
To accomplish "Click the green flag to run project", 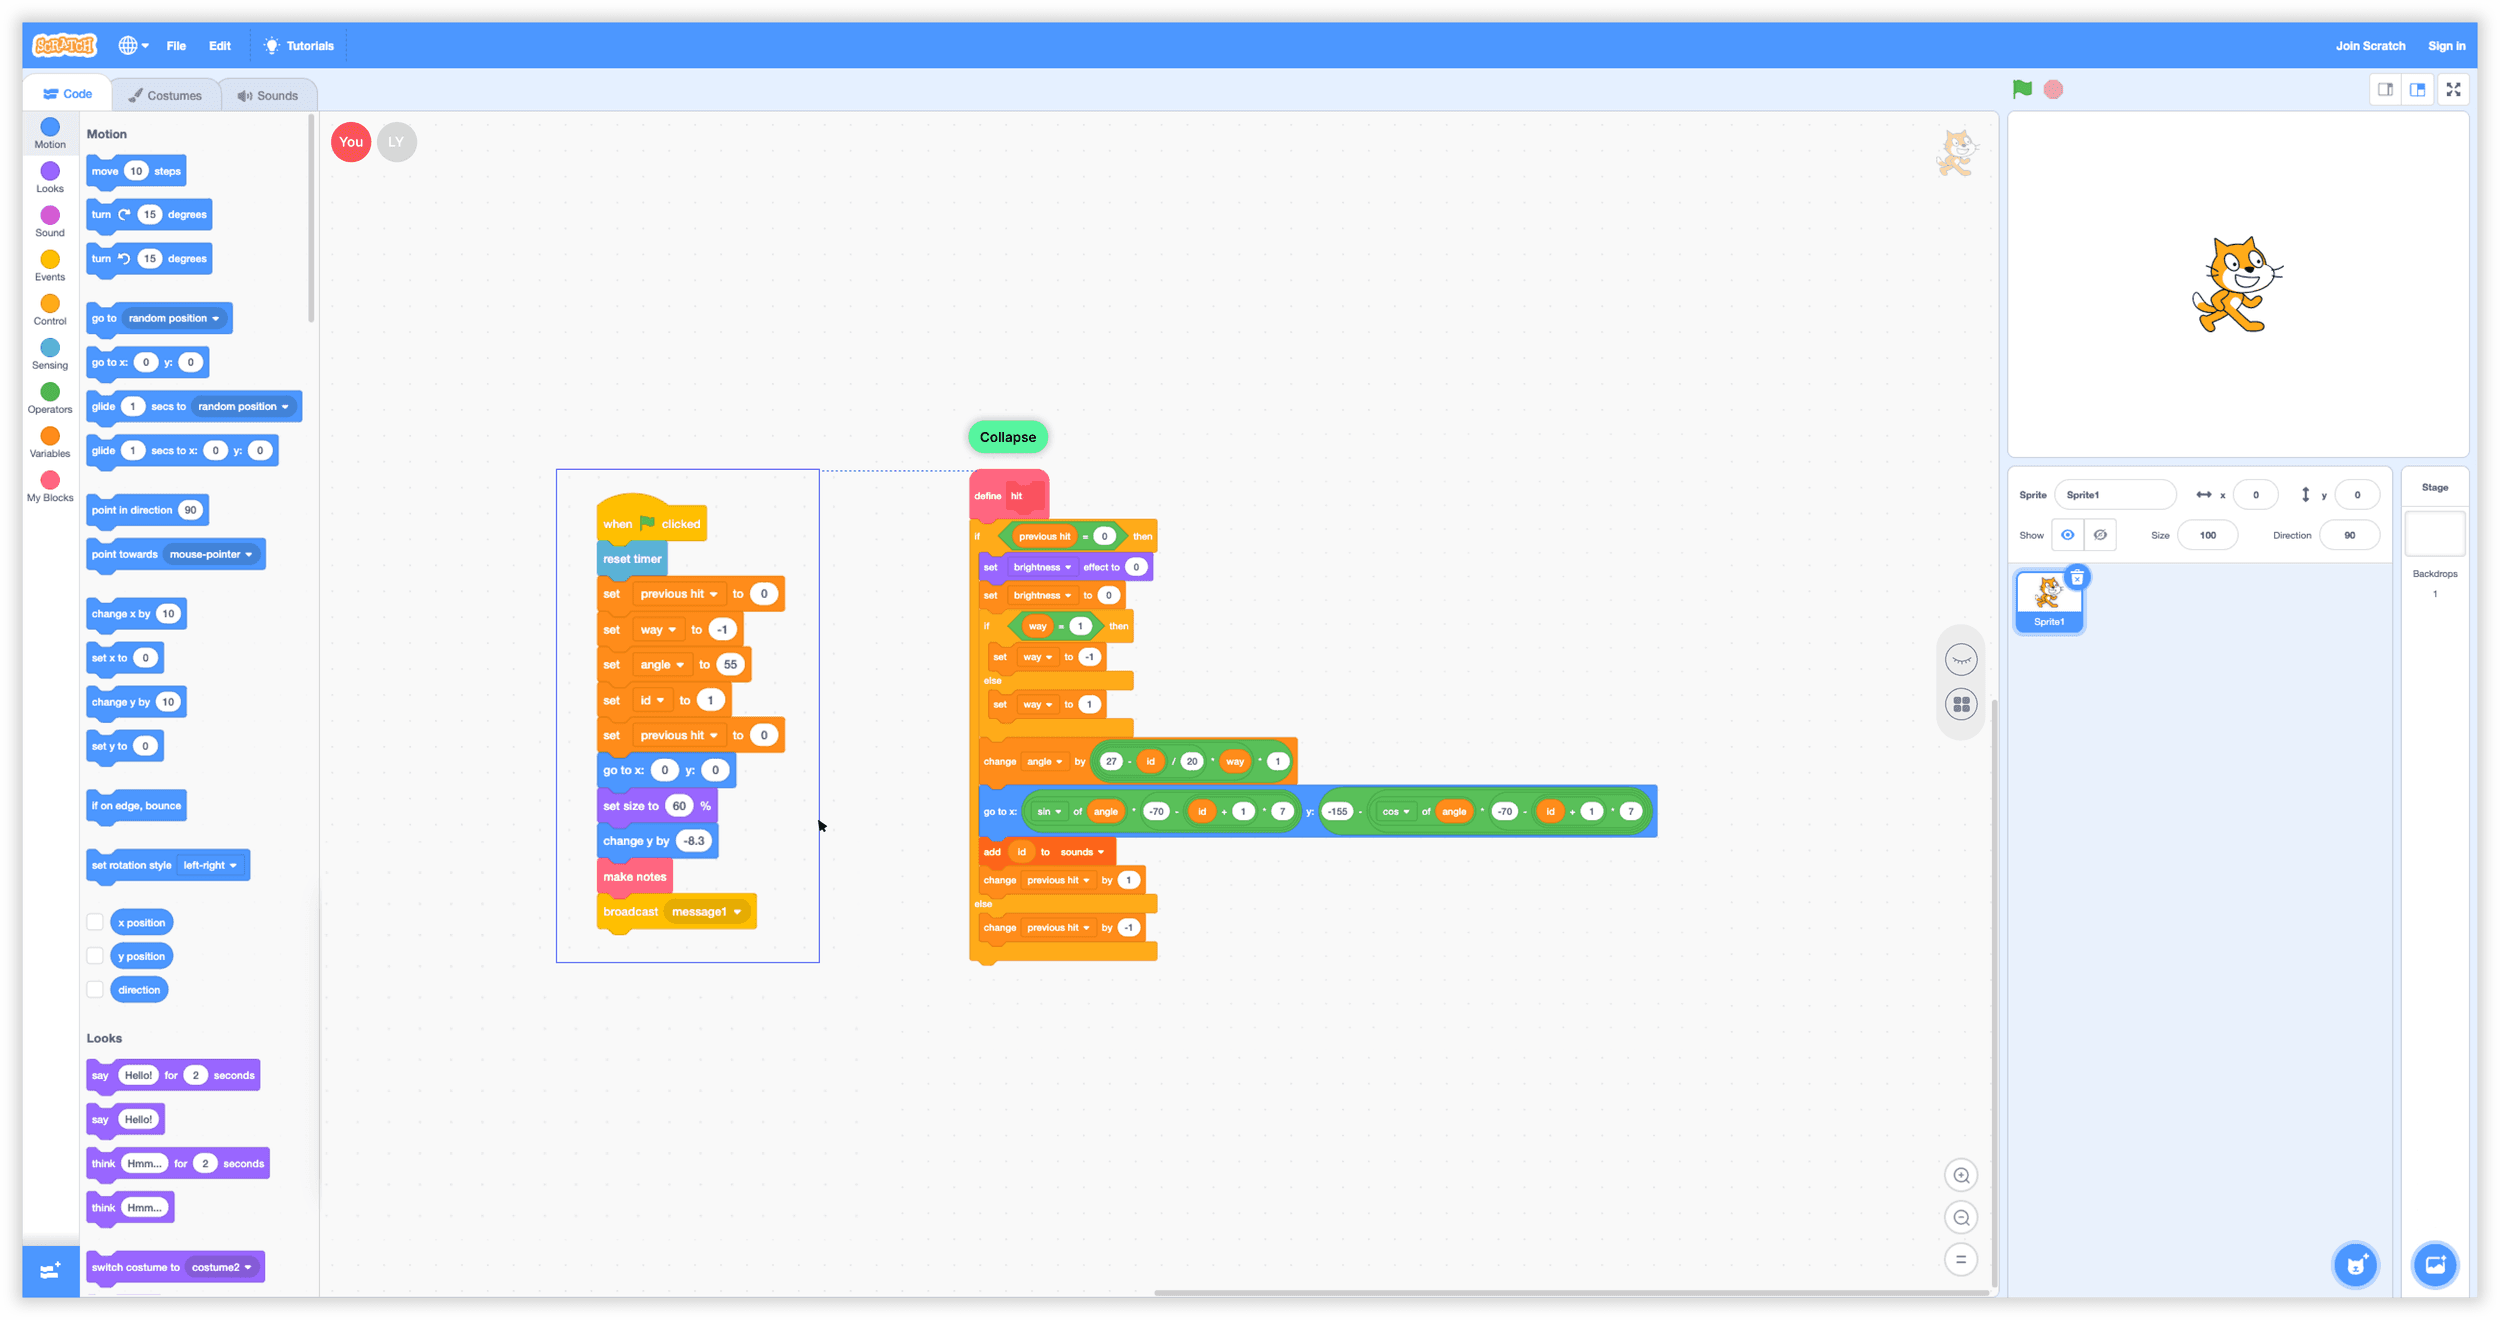I will [2021, 89].
